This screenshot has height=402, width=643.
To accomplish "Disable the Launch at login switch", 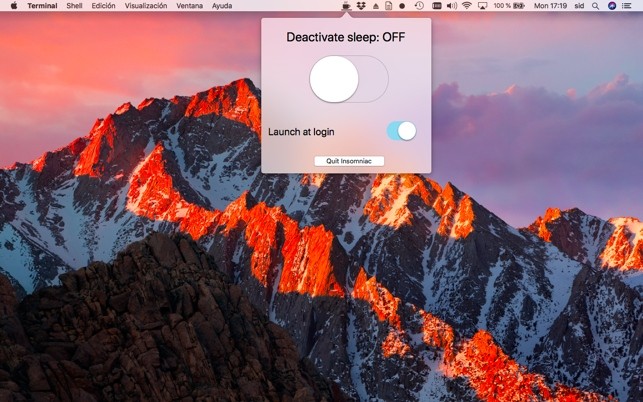I will [x=401, y=131].
